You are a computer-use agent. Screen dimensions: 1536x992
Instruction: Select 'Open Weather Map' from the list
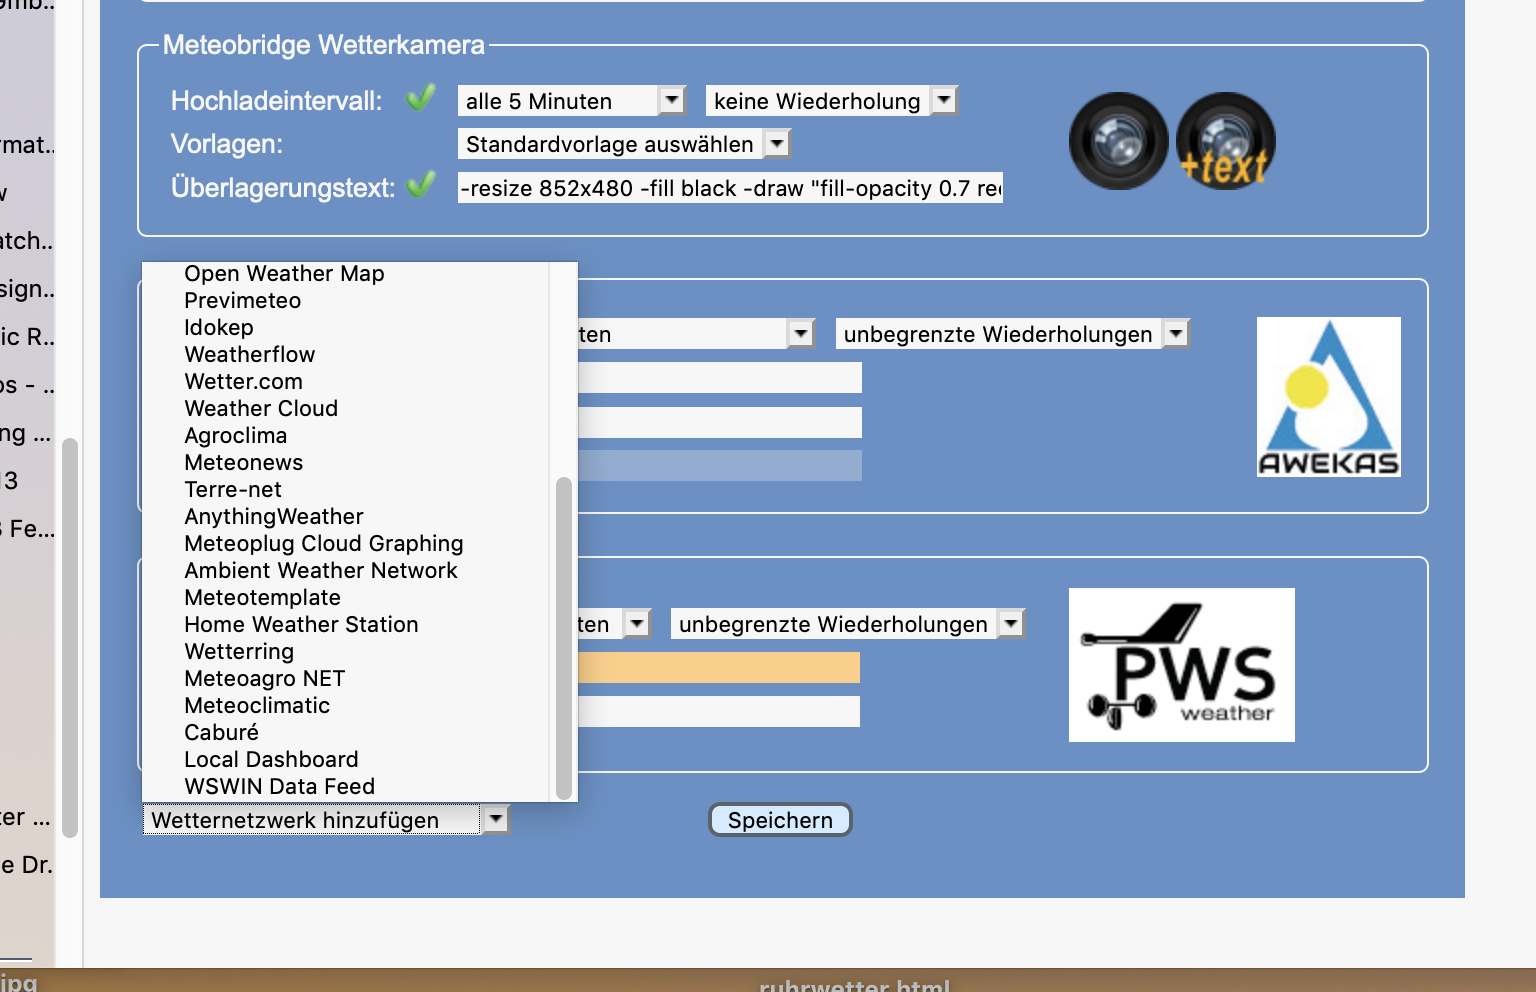tap(284, 274)
